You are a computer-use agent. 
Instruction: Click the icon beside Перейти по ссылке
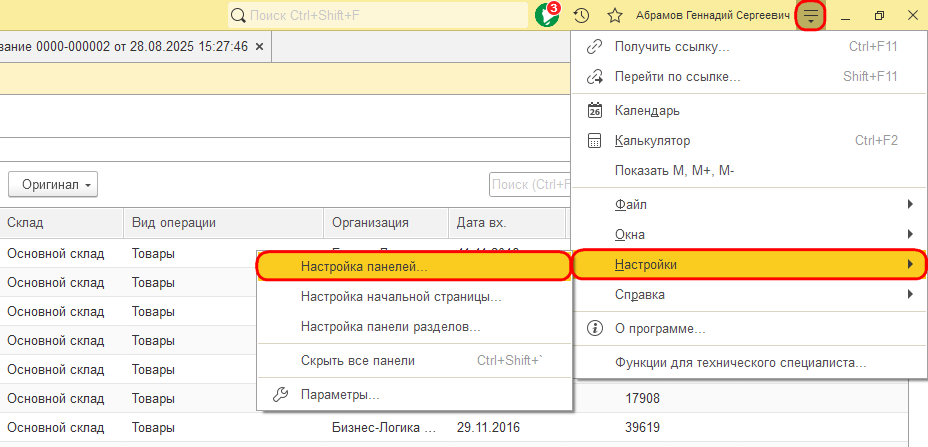(x=594, y=76)
